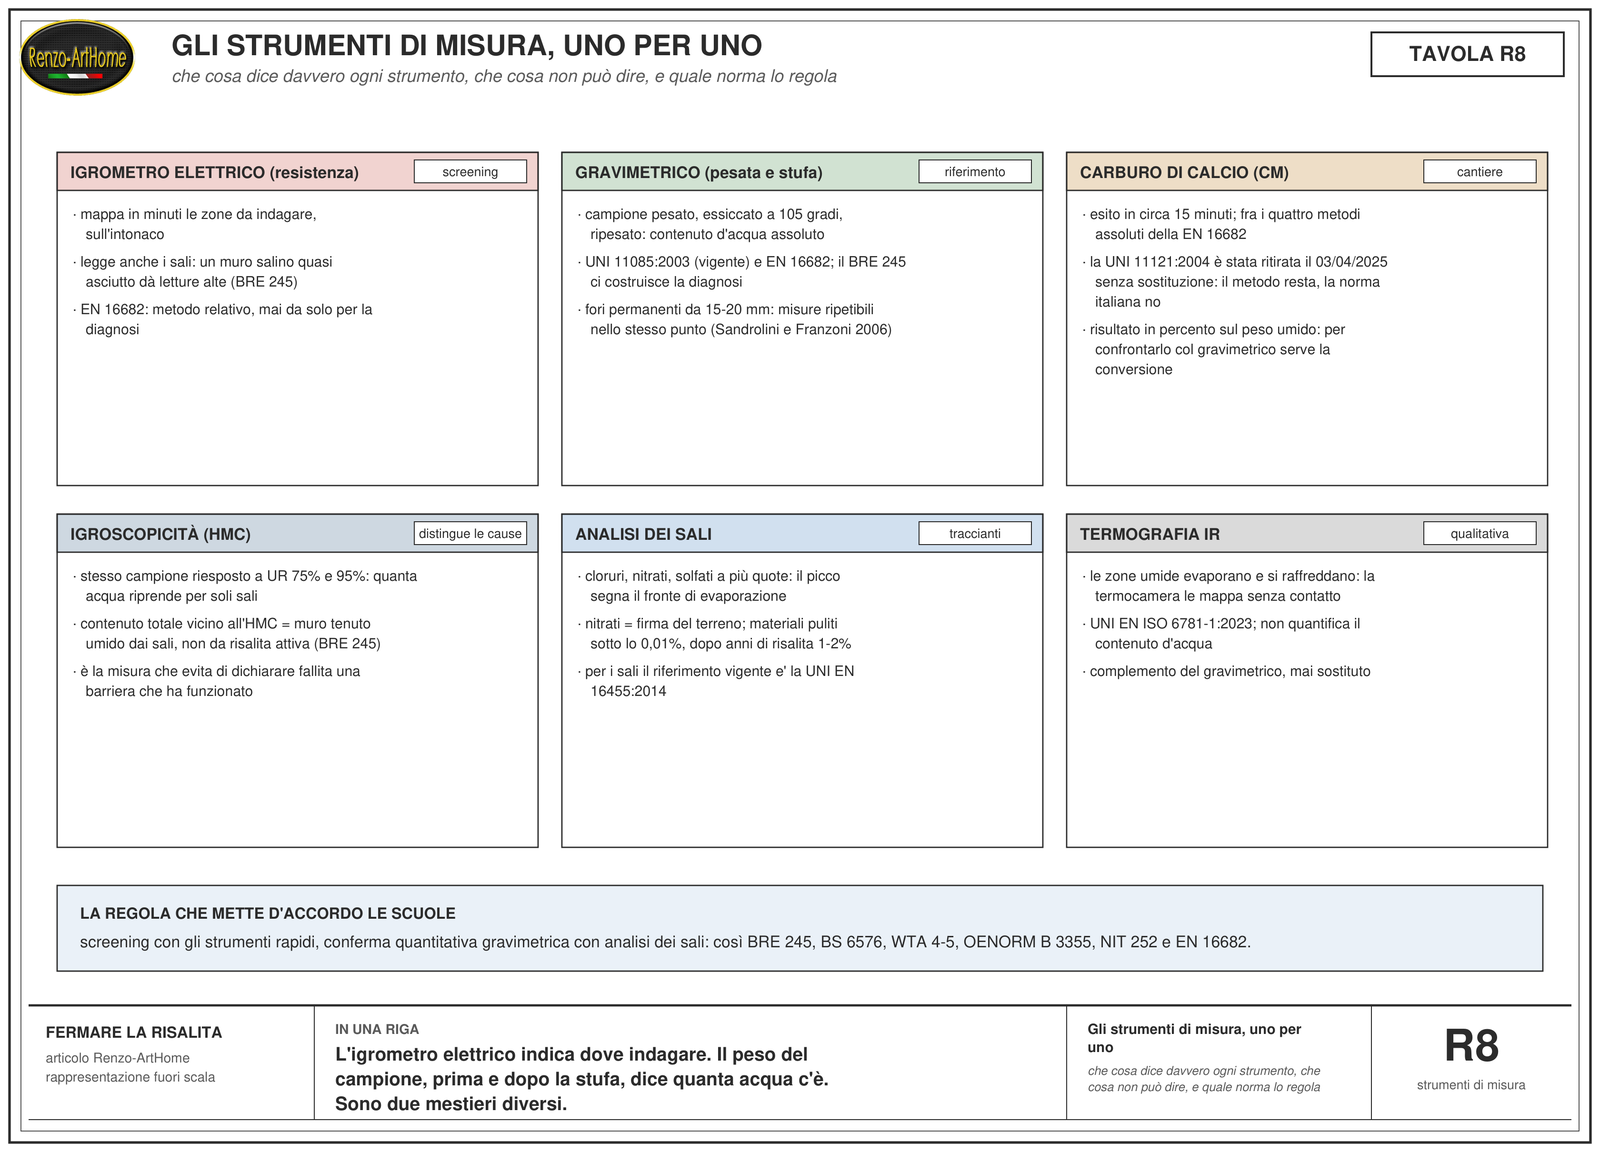Select the main title 'GLI STRUMENTI DI MISURA, UNO PER UNO'
1600x1152 pixels.
point(467,46)
